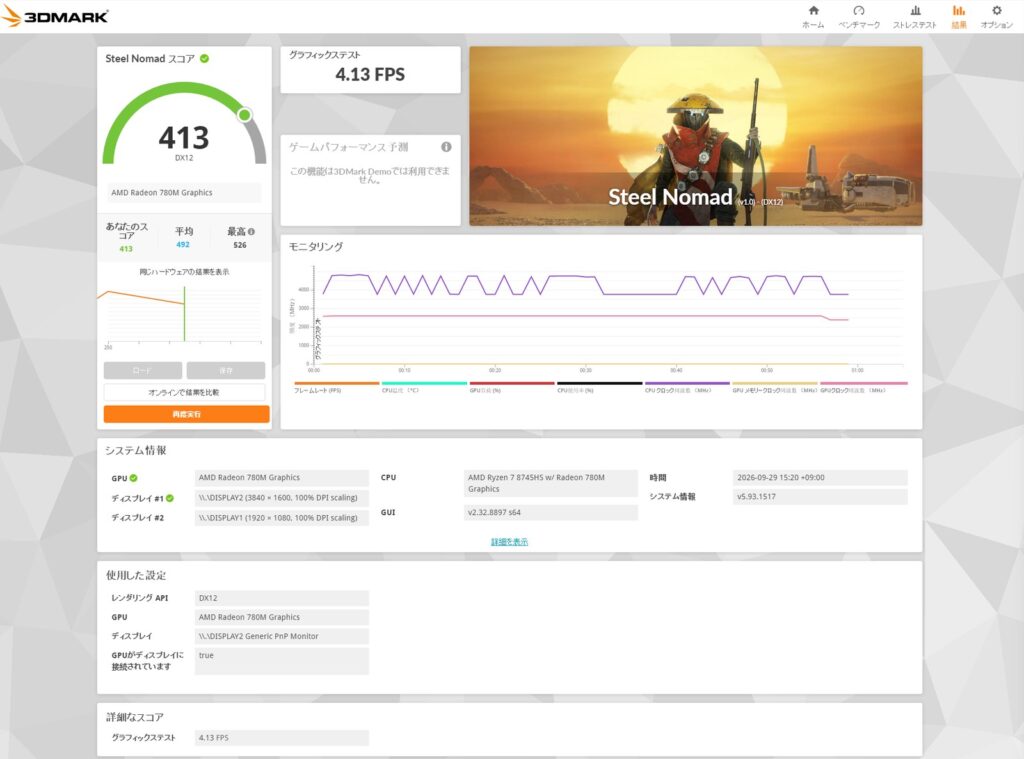Click the 最高 score value 526
Image resolution: width=1024 pixels, height=759 pixels.
tap(240, 245)
